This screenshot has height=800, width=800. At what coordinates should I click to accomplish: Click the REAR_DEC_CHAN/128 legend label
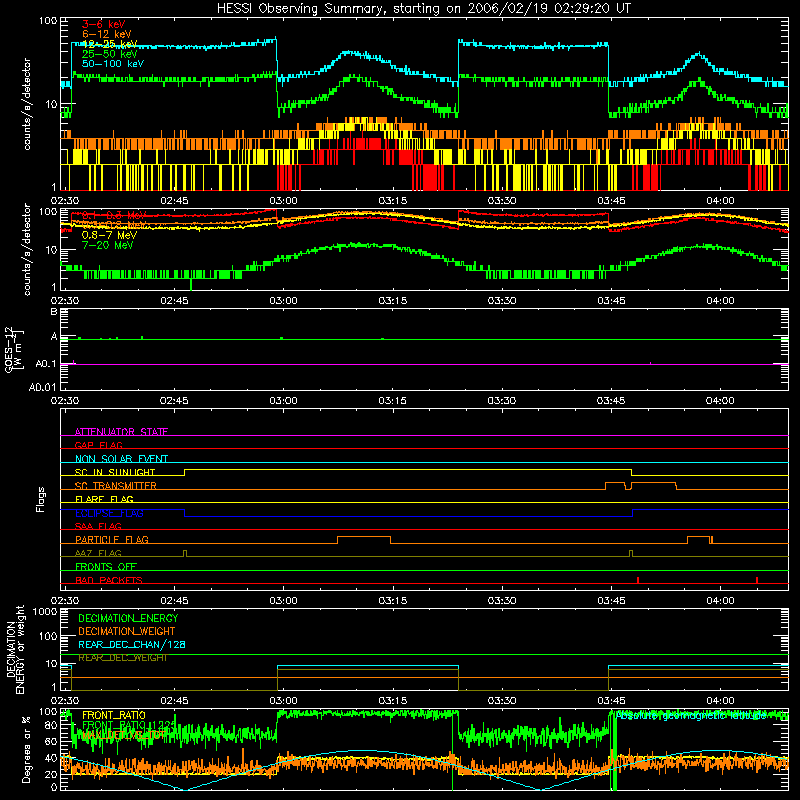coord(132,644)
